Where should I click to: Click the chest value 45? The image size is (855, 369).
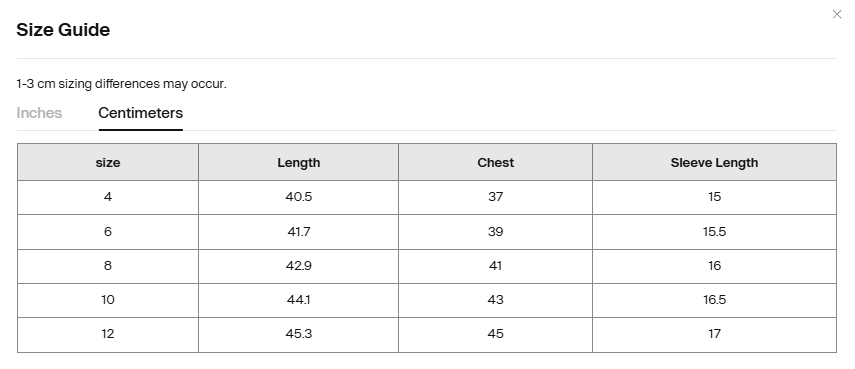click(x=496, y=334)
